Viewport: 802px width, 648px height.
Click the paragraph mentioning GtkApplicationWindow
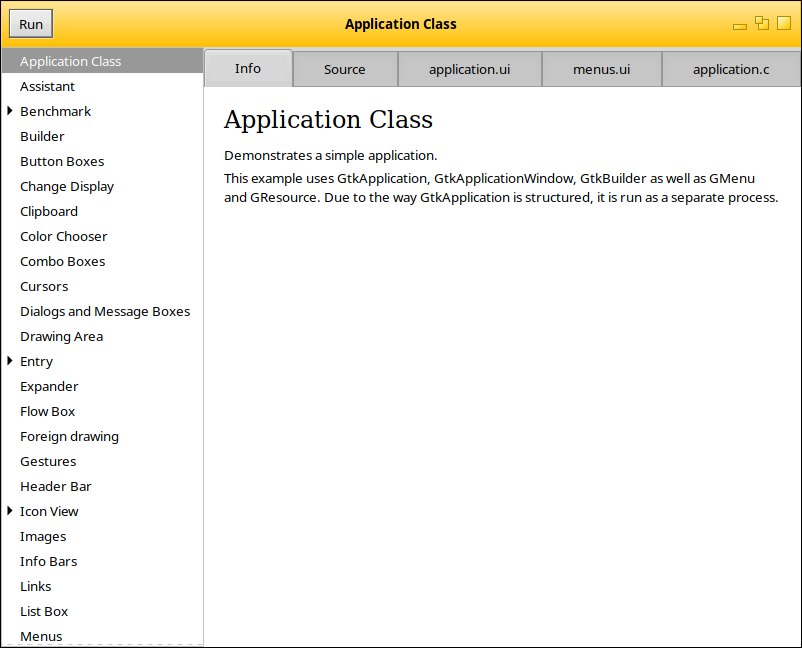click(x=501, y=188)
